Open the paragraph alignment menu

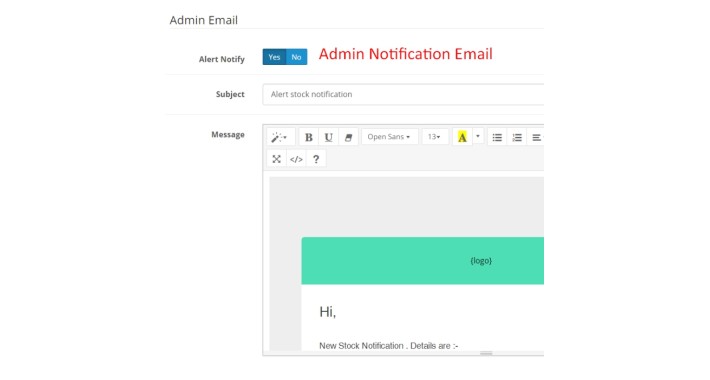point(537,137)
